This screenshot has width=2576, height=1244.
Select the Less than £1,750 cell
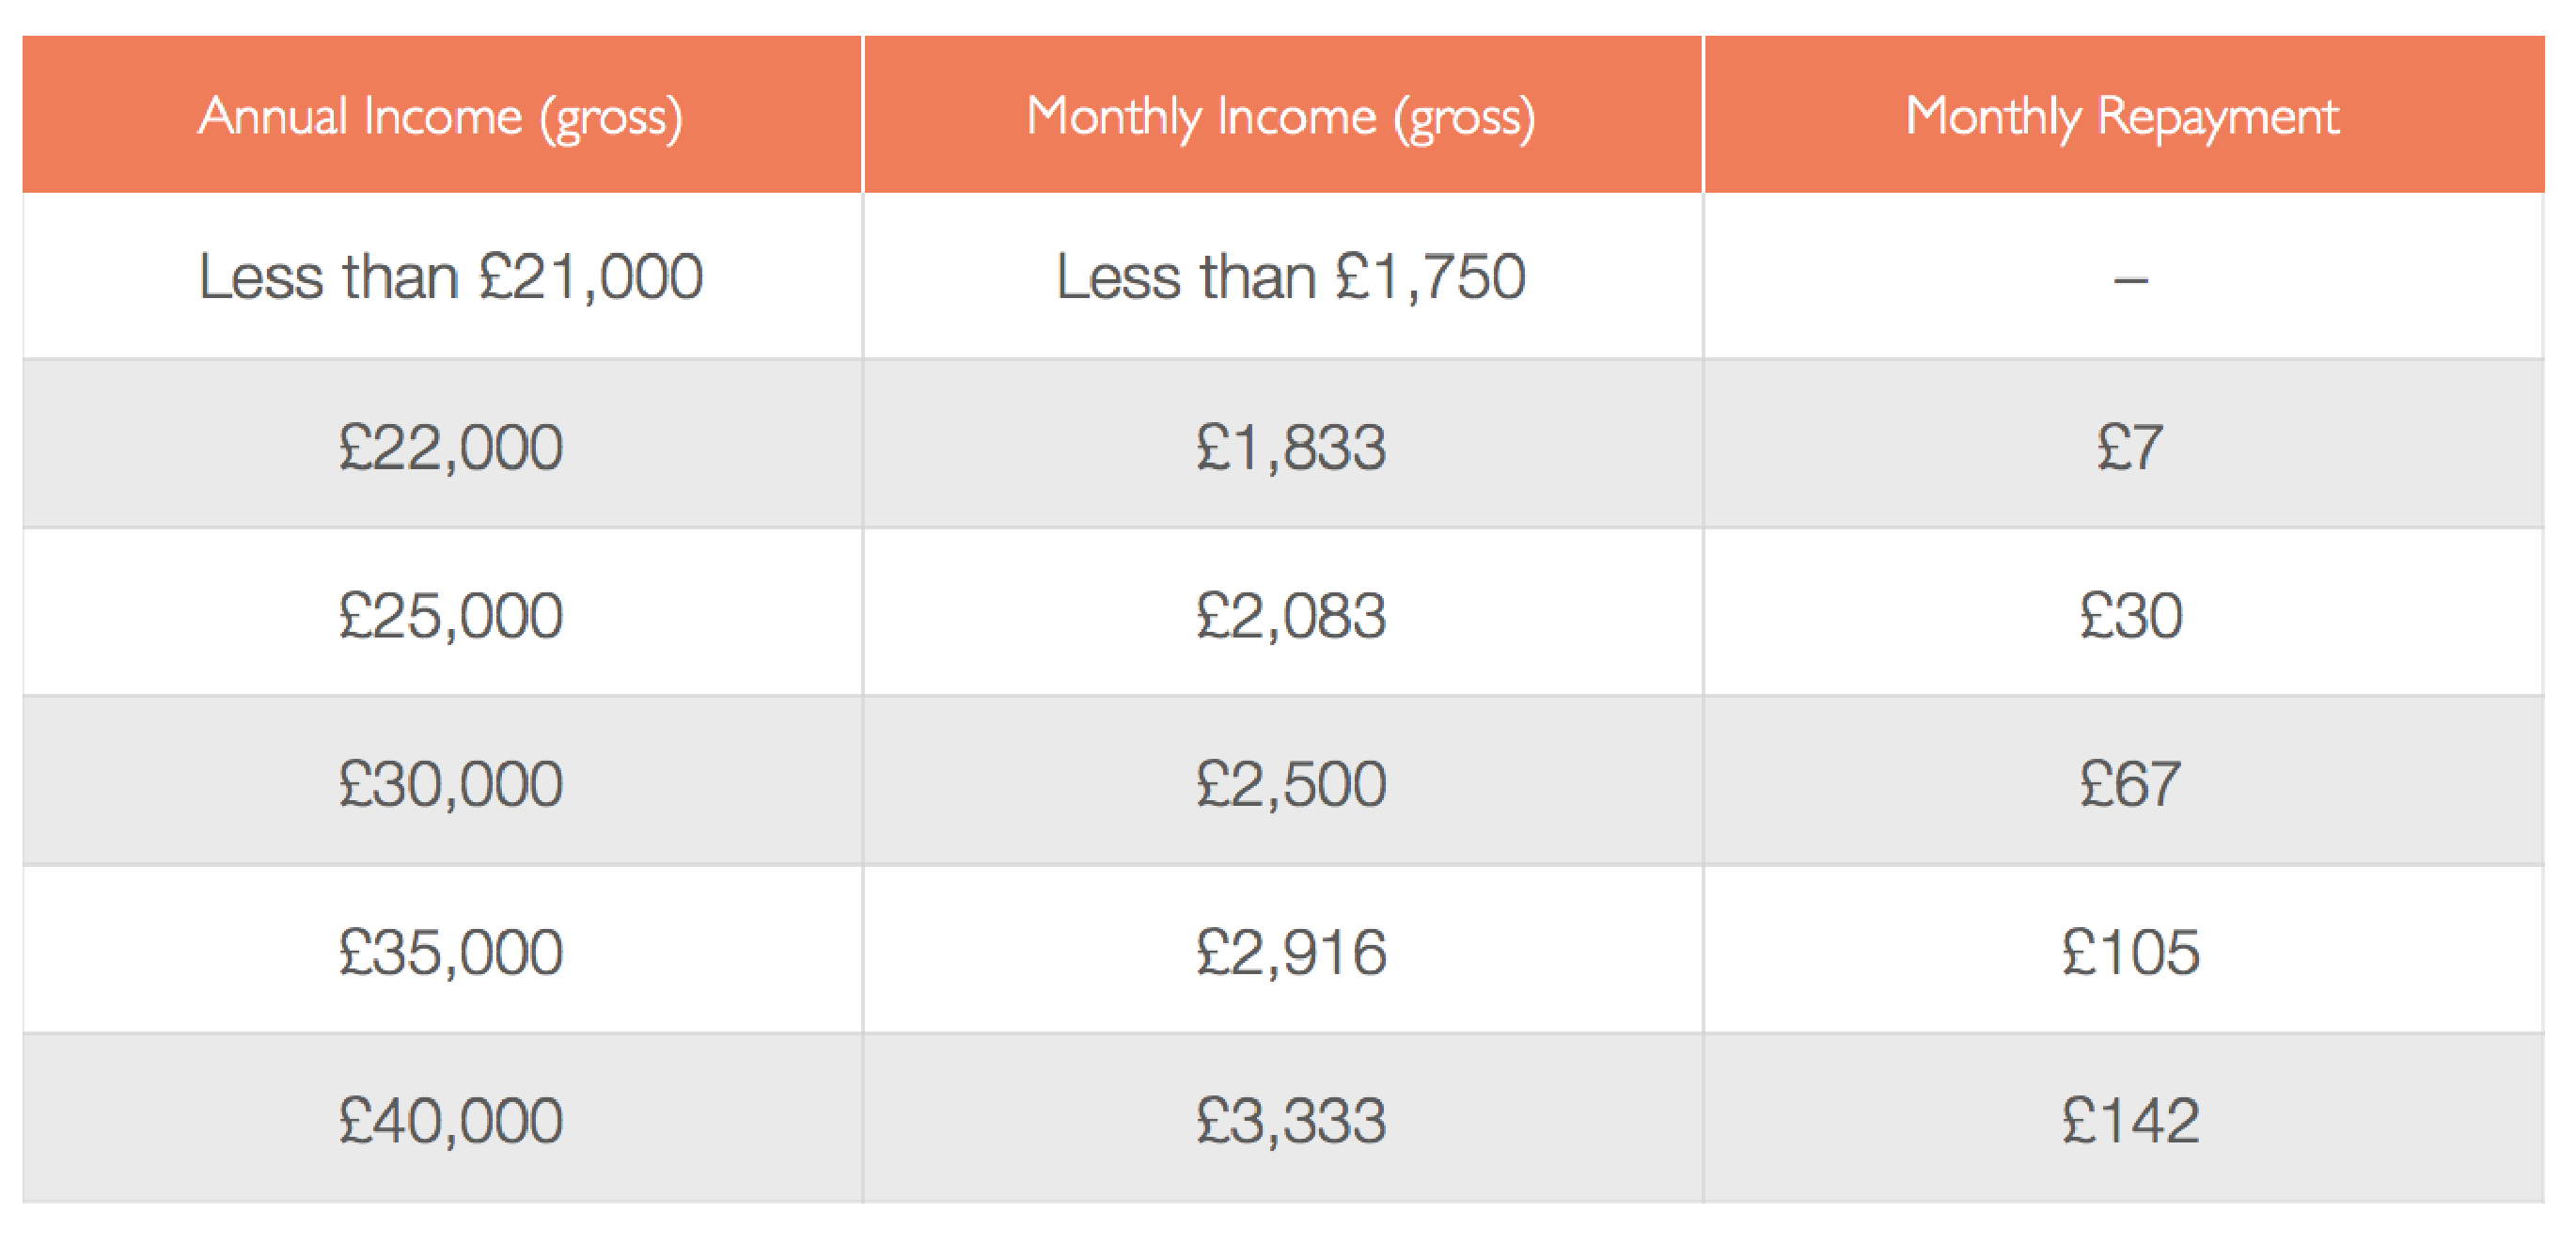click(1282, 276)
